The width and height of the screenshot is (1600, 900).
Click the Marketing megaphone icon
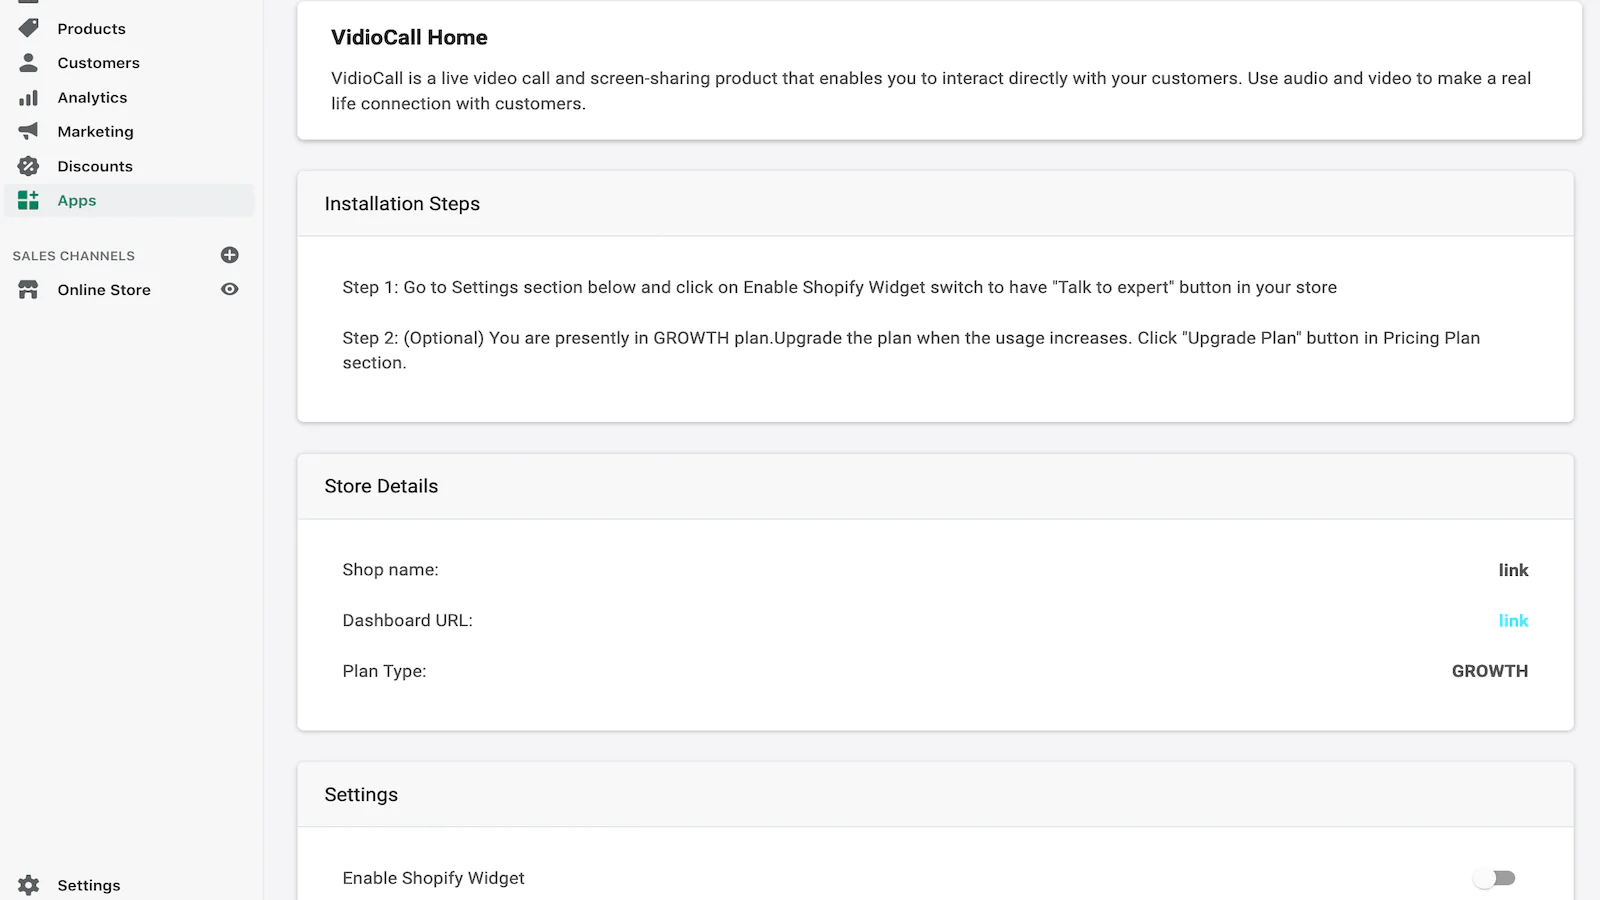pos(28,131)
